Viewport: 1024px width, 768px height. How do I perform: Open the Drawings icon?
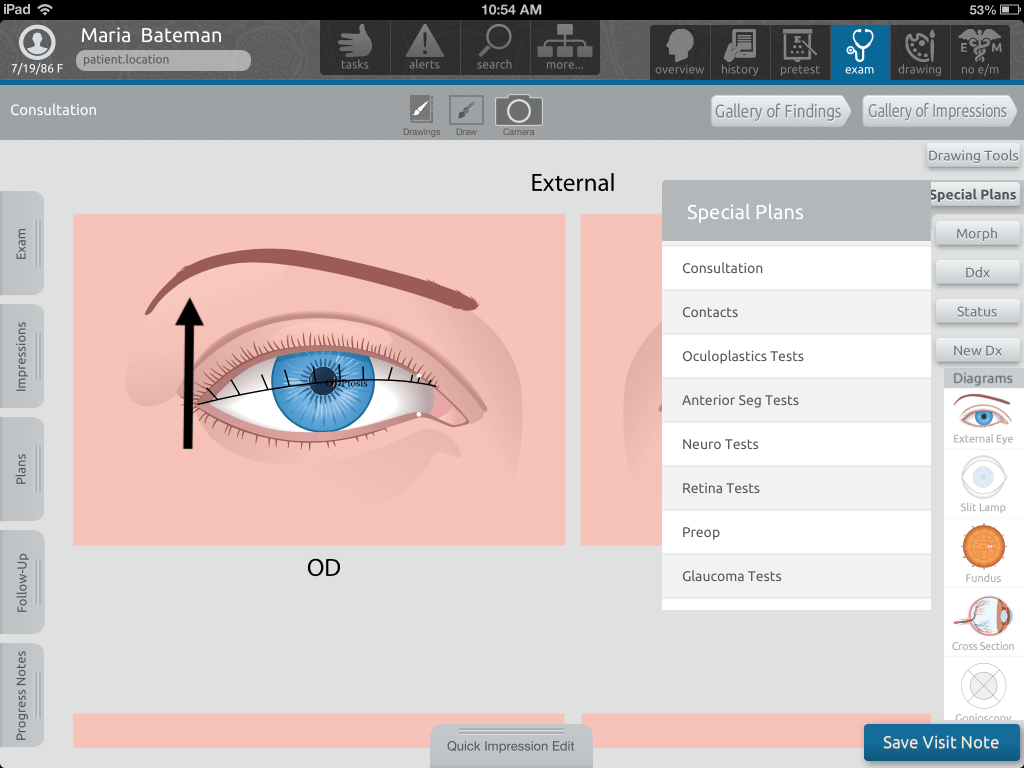pyautogui.click(x=421, y=112)
